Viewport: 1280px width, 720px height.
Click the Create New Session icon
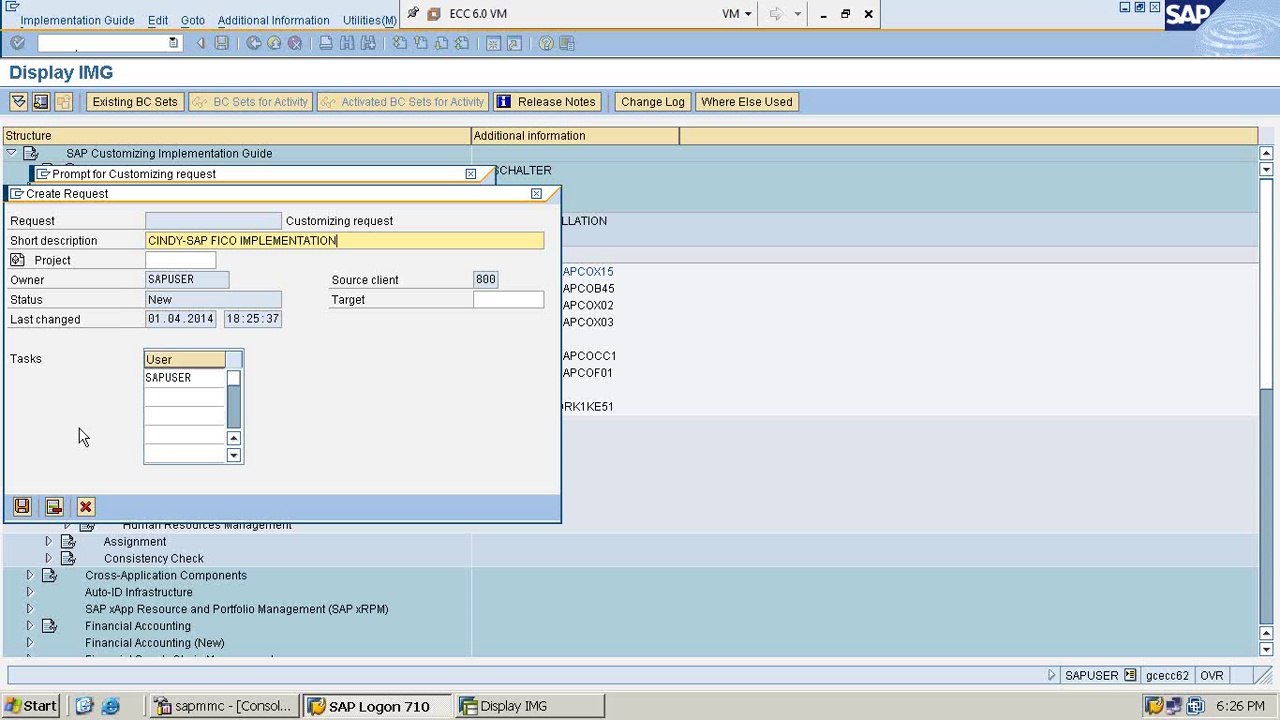[493, 43]
